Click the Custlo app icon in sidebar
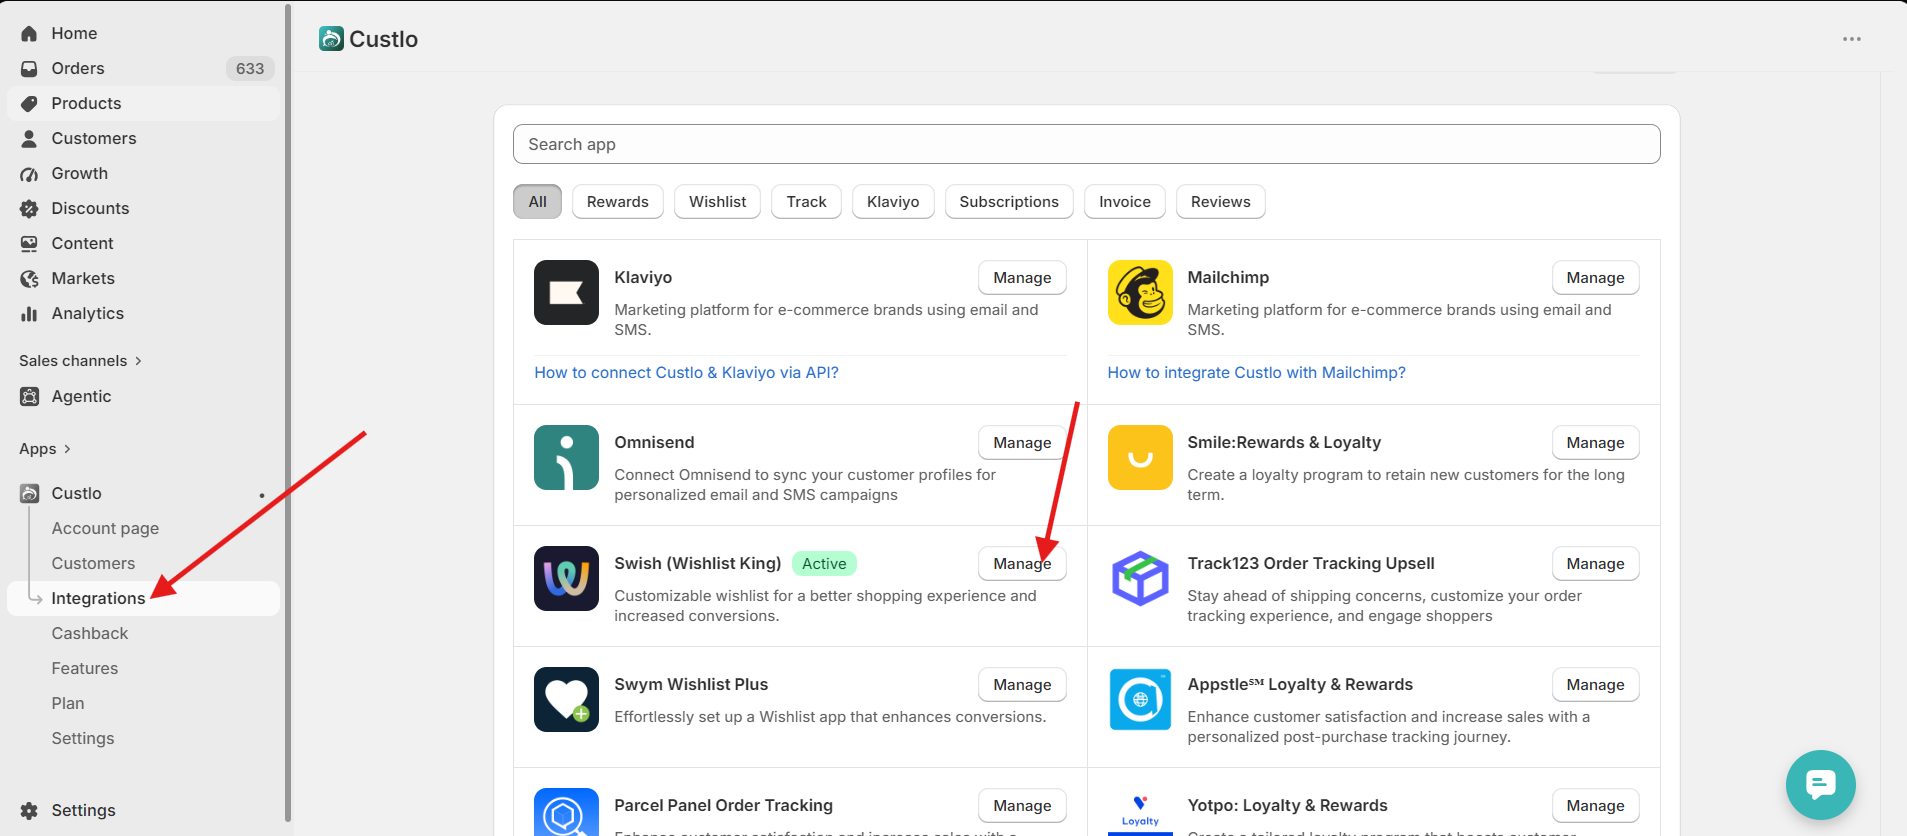This screenshot has height=836, width=1907. pyautogui.click(x=30, y=494)
